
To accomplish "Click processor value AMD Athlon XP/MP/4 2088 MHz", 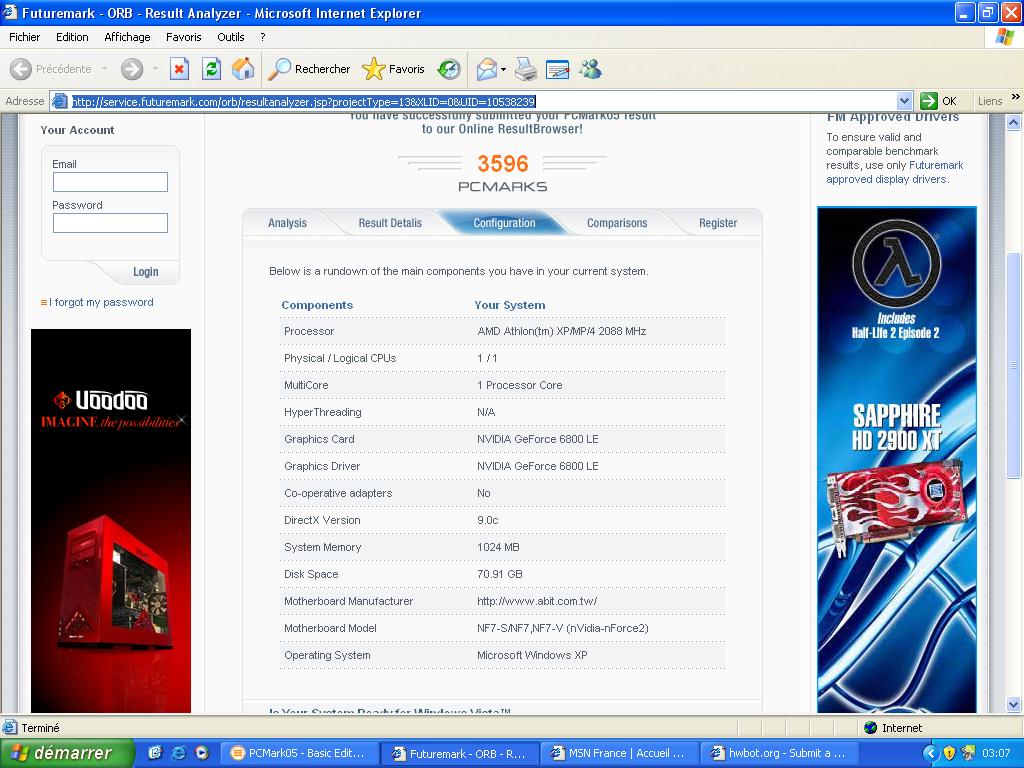I will pyautogui.click(x=562, y=331).
